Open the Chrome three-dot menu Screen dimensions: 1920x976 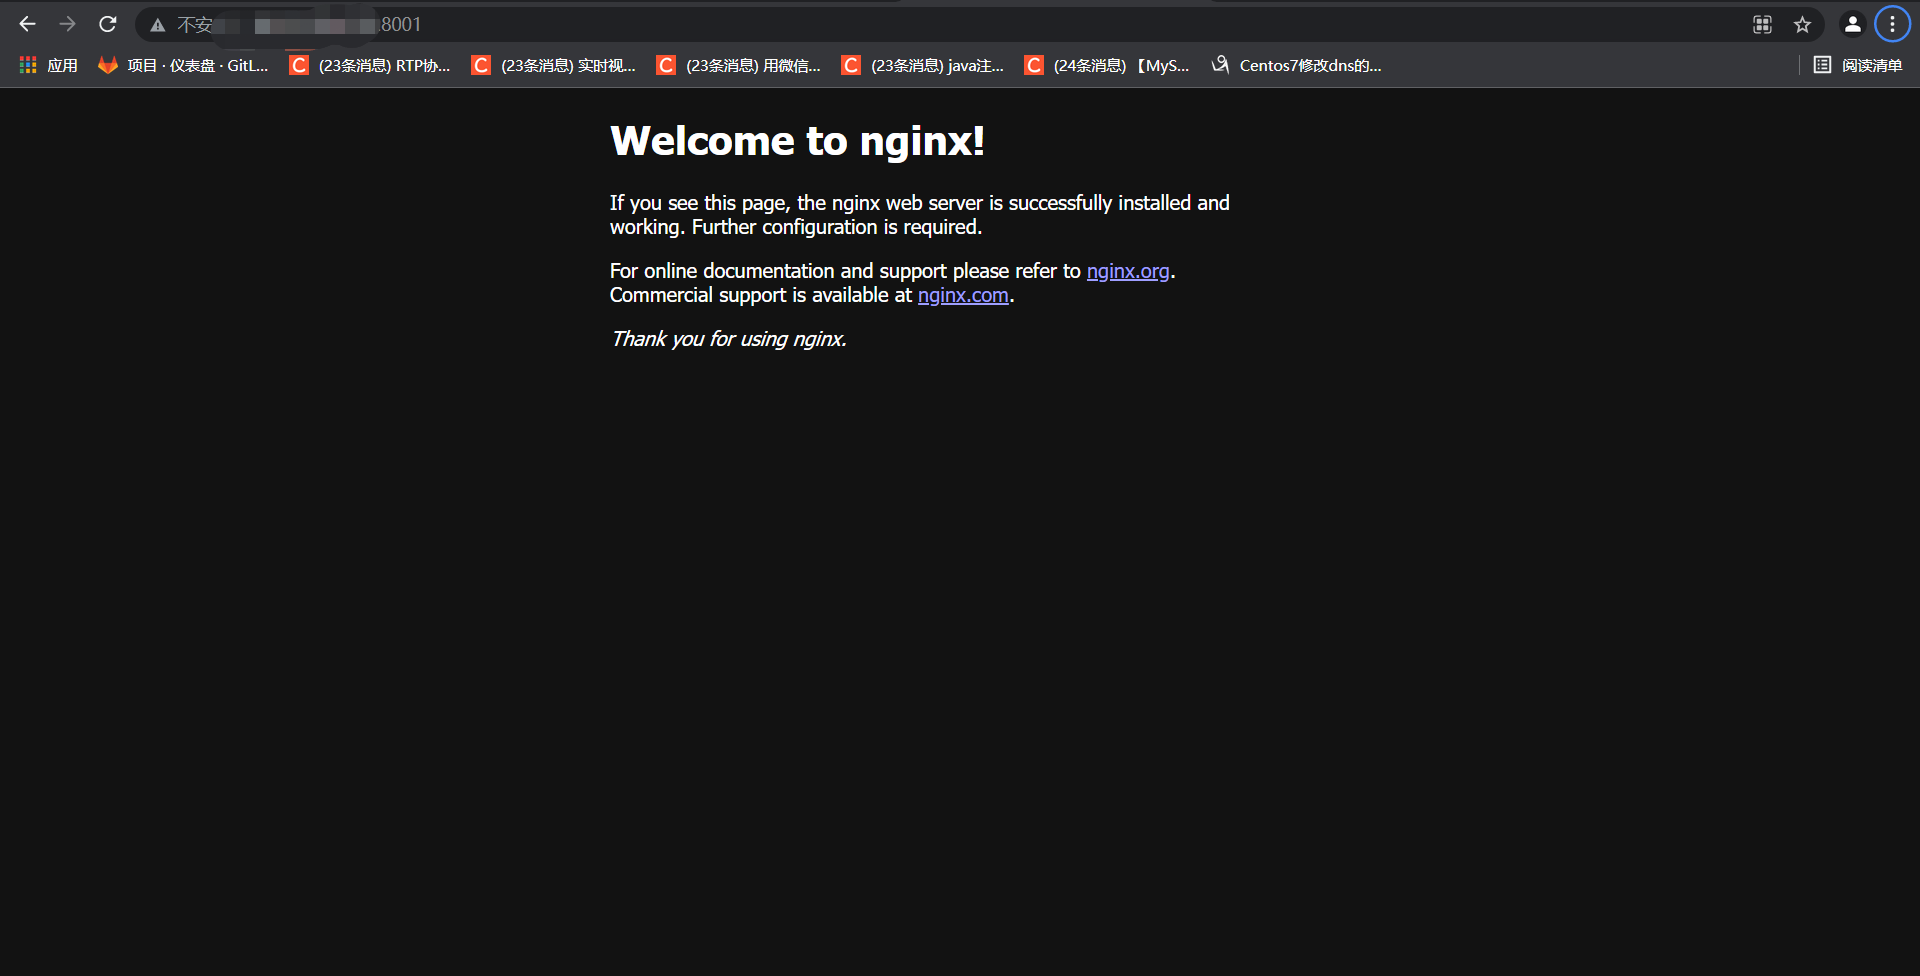[1892, 24]
